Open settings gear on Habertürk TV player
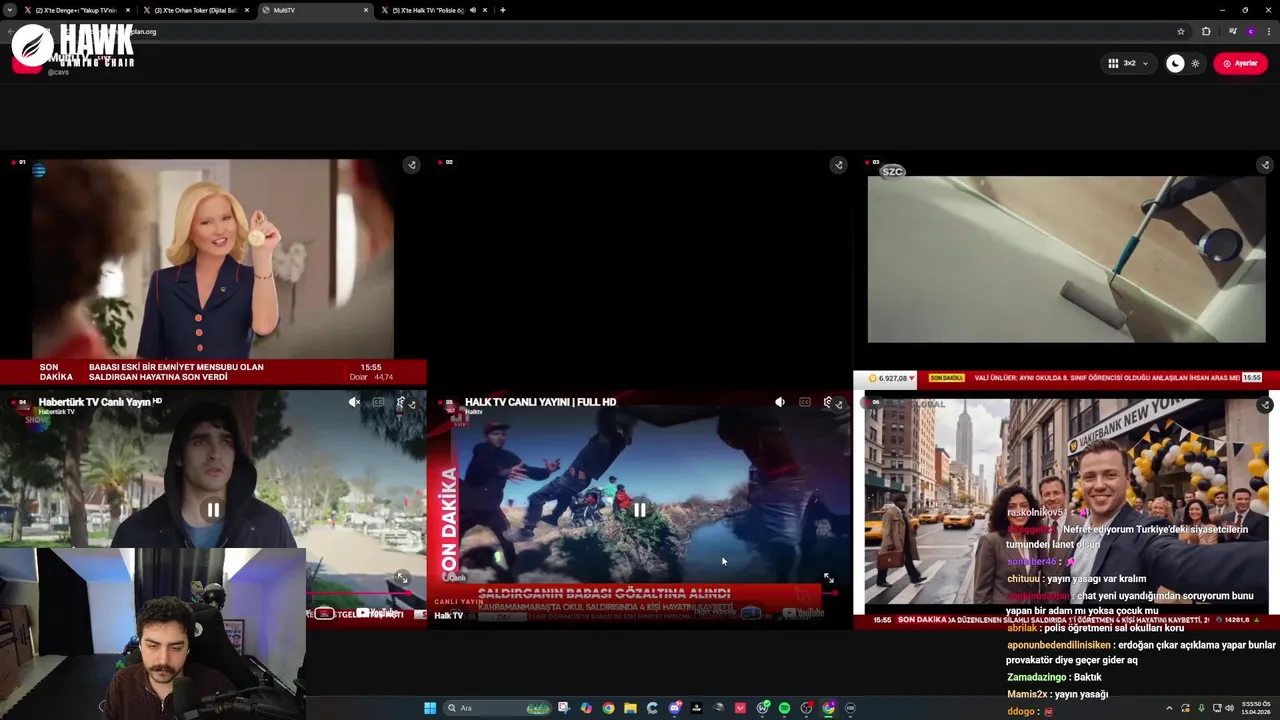Screen dimensions: 1280x720 400,402
